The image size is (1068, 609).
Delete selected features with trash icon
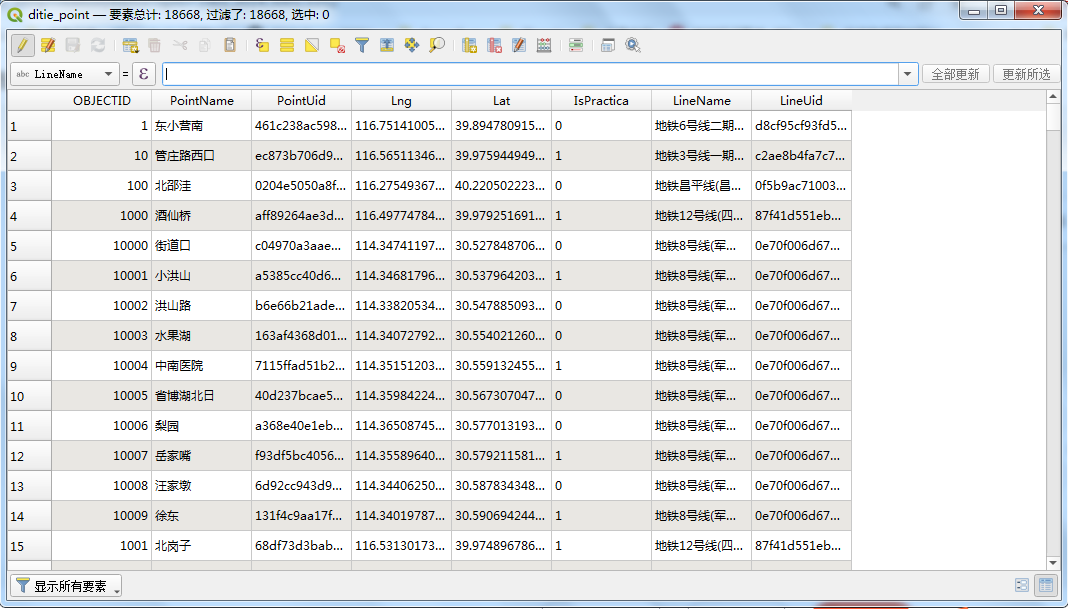[x=155, y=45]
